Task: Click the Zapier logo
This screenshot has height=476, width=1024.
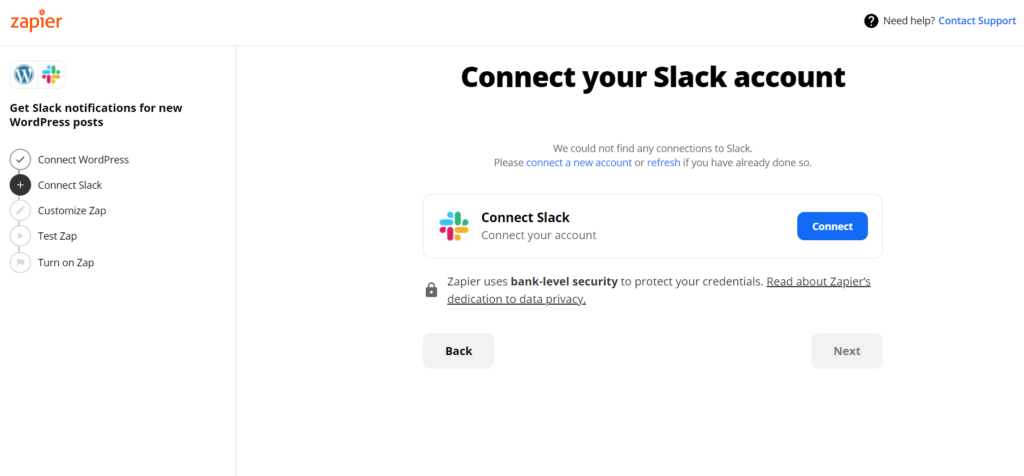Action: [x=36, y=20]
